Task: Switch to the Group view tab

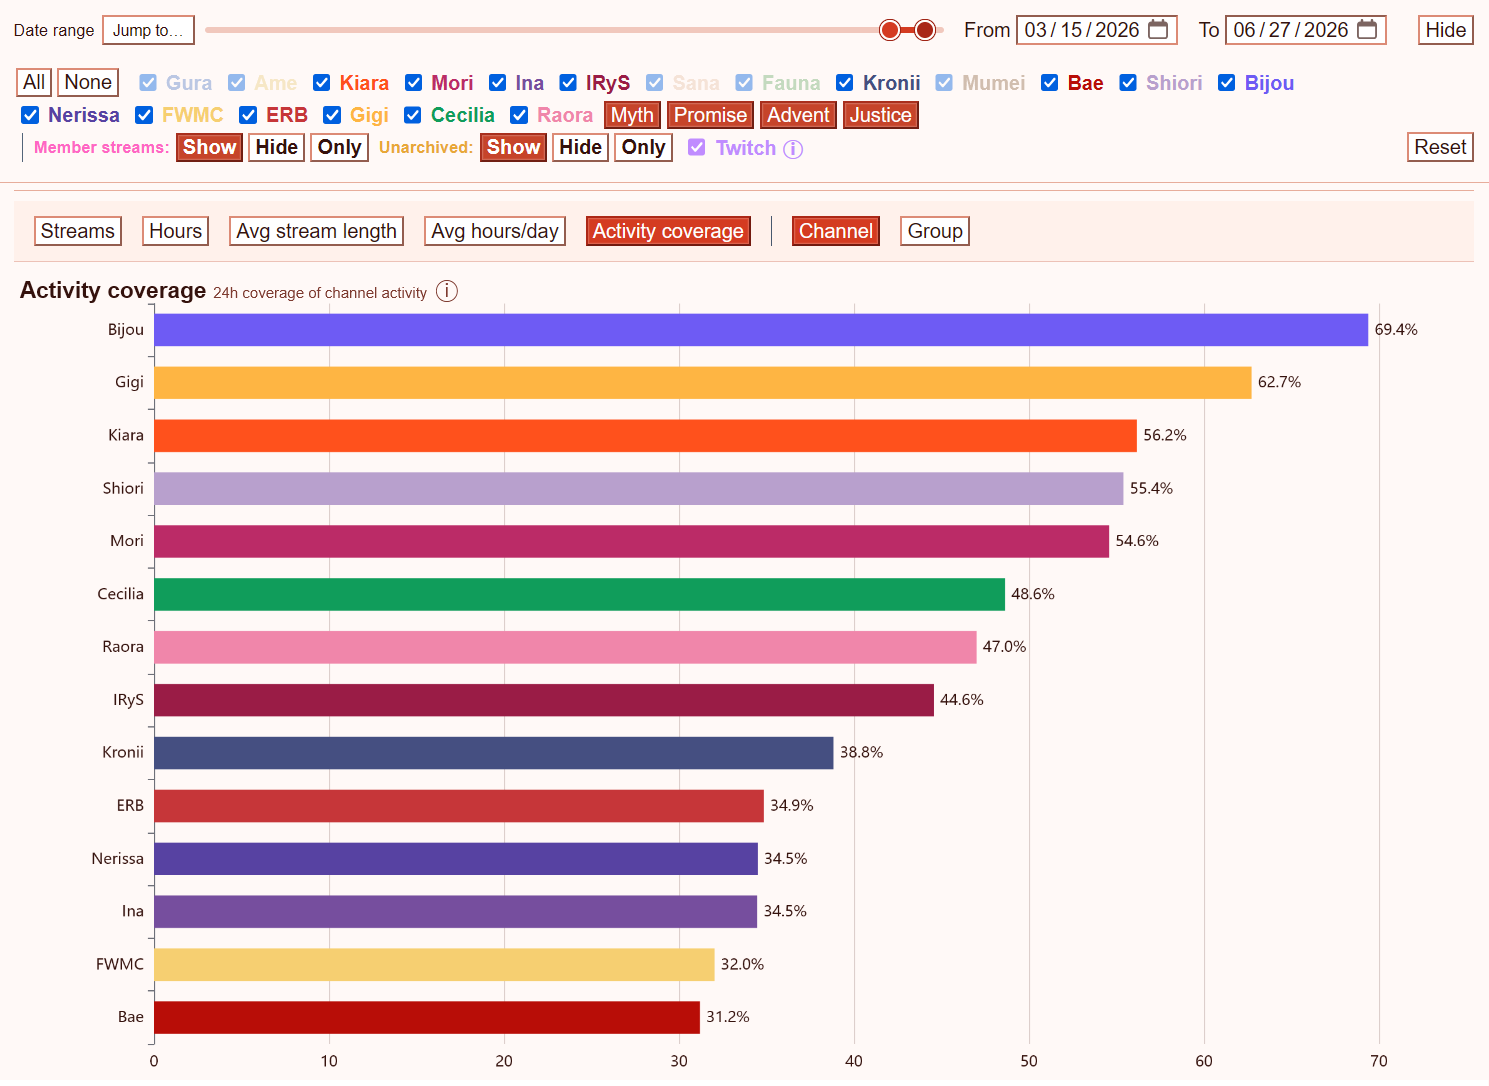Action: 935,231
